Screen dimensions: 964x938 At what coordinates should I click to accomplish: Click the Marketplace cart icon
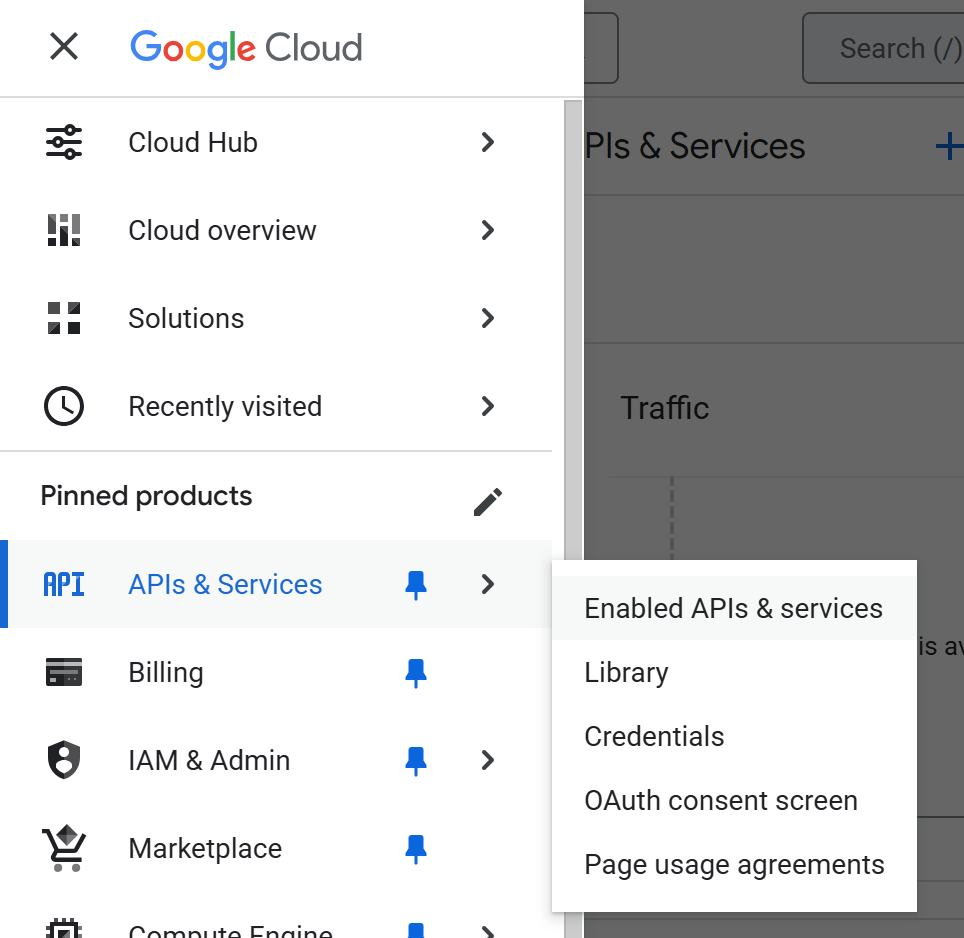click(64, 849)
